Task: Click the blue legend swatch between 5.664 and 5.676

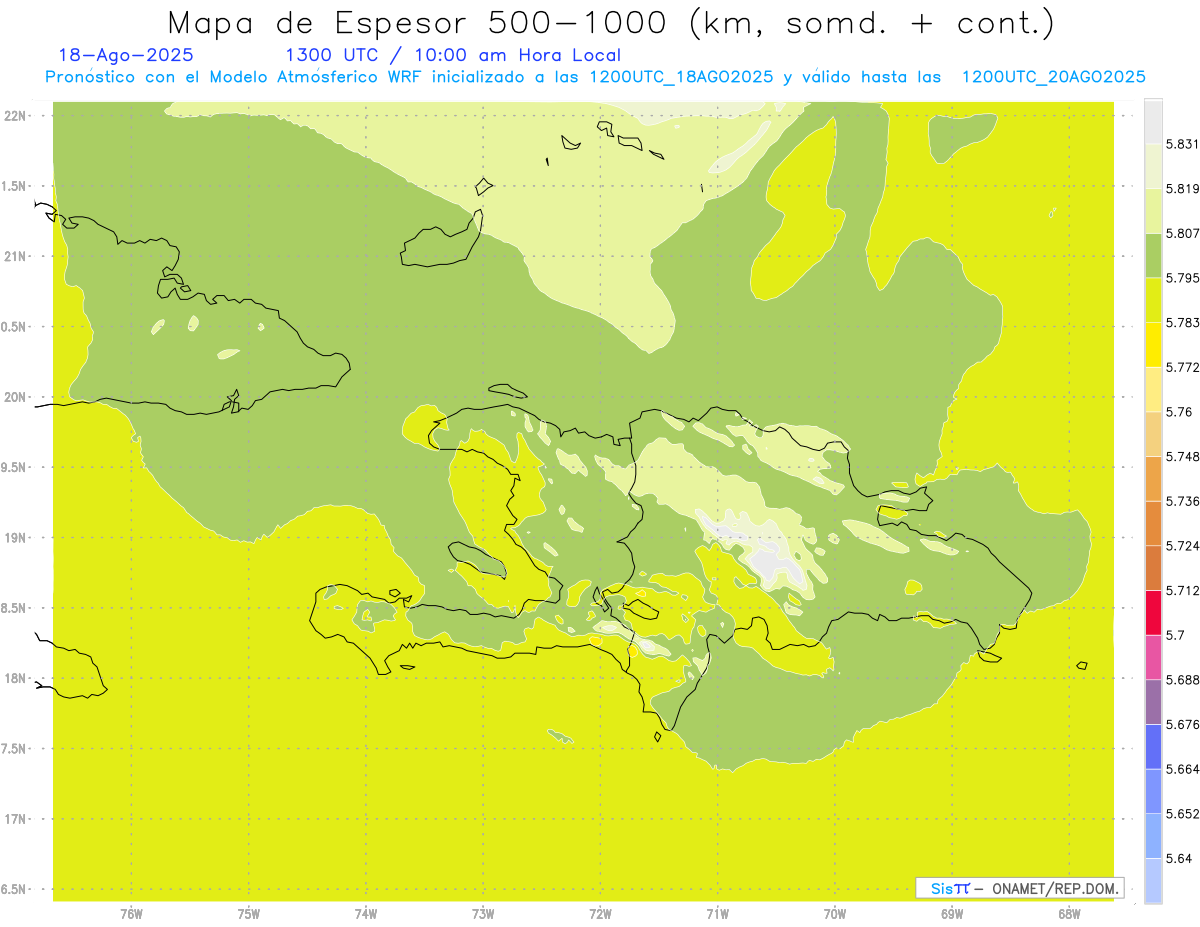Action: pyautogui.click(x=1153, y=746)
